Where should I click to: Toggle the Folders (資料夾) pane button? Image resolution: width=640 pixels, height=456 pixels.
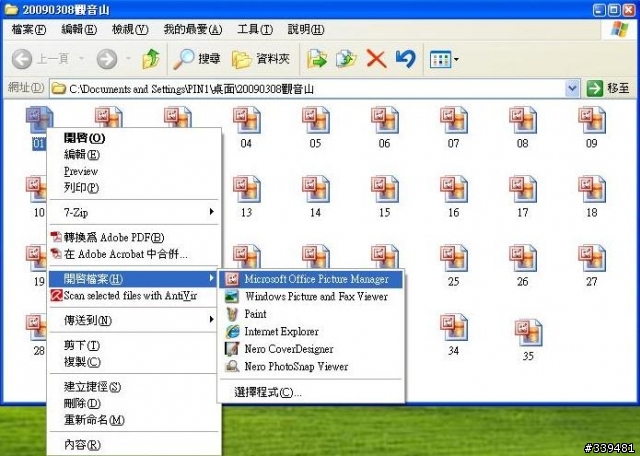tap(261, 59)
